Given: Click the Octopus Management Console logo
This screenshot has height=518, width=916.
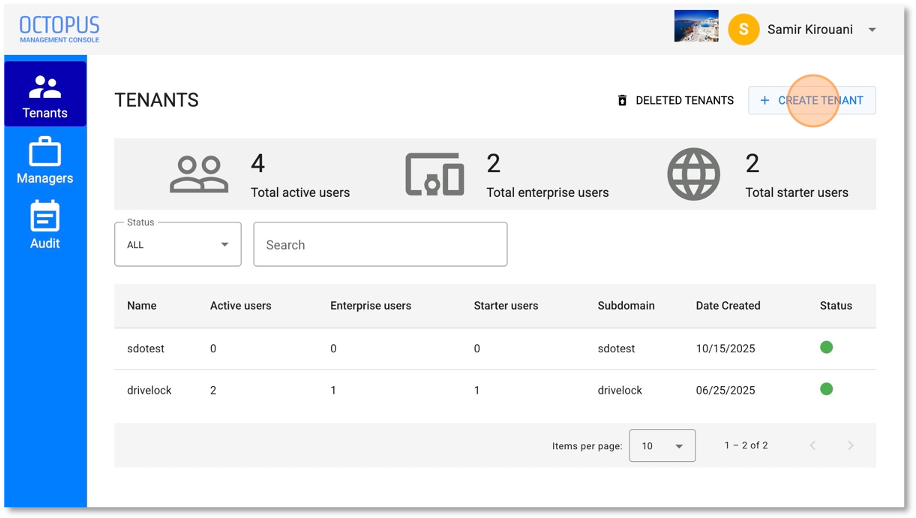Looking at the screenshot, I should 59,29.
